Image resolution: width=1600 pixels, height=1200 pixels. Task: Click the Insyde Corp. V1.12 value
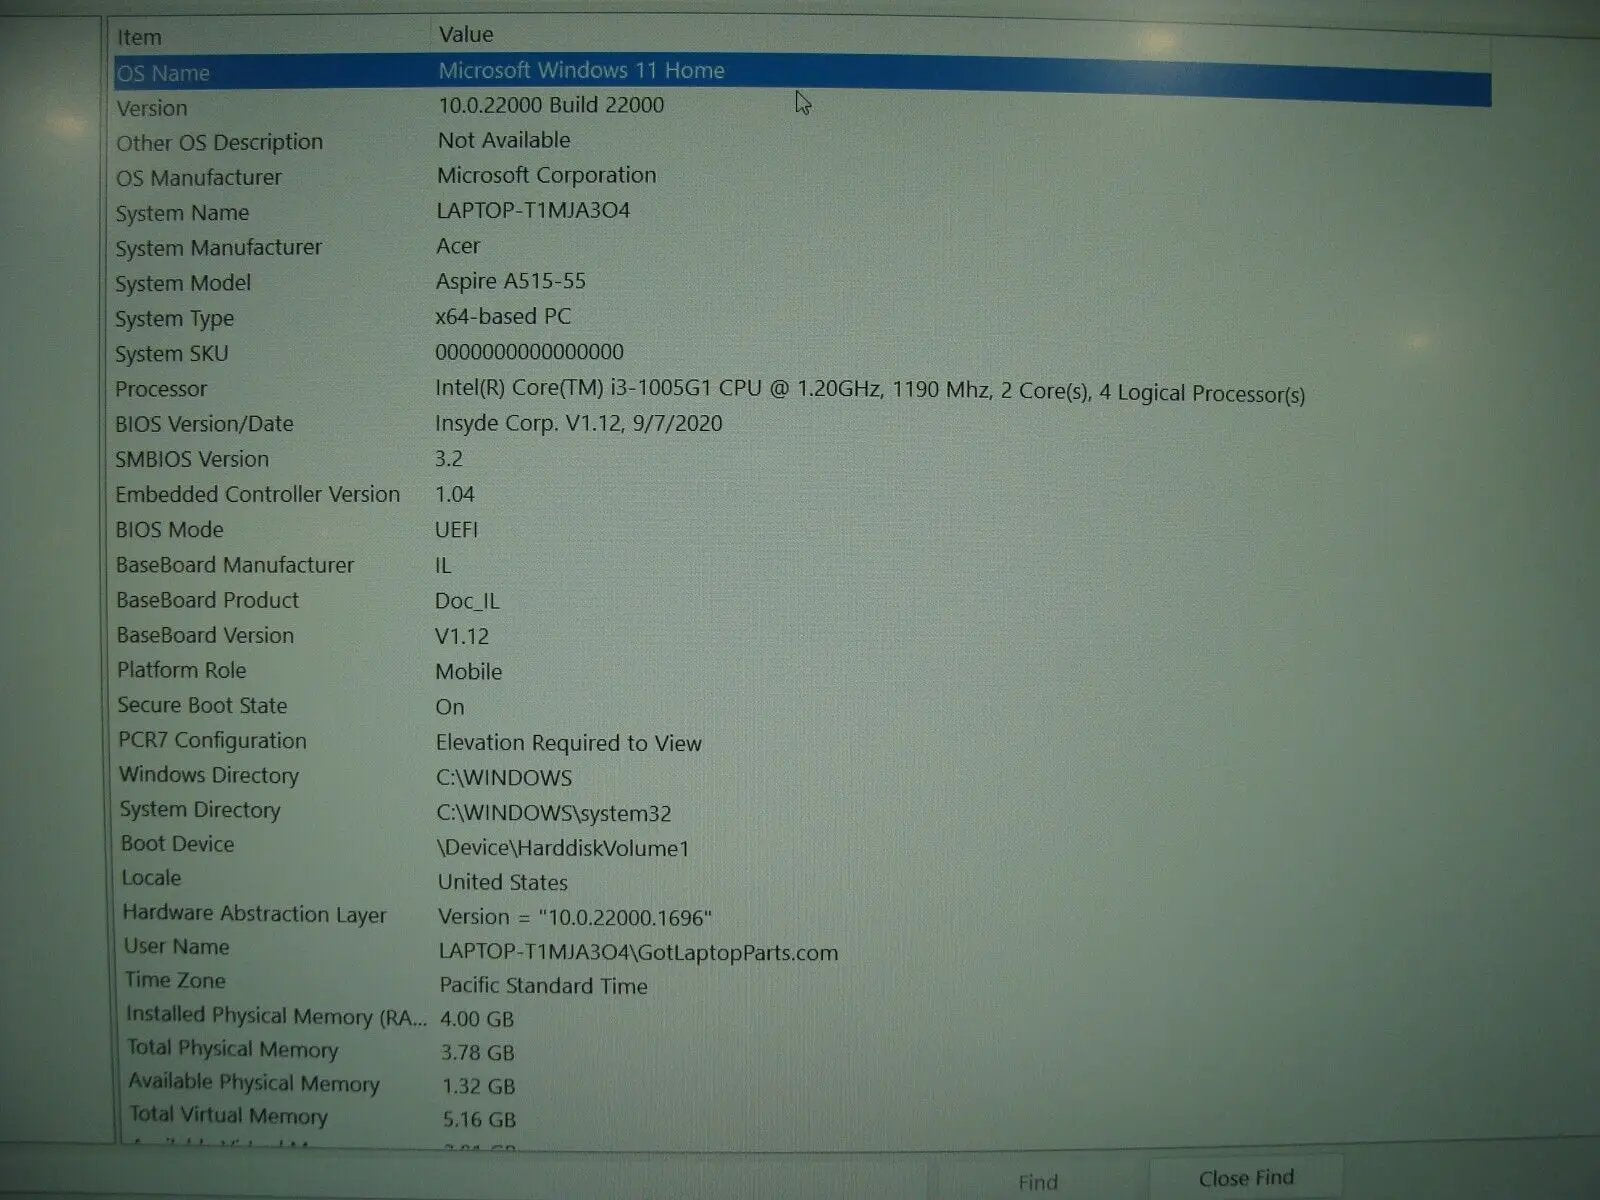[x=579, y=423]
